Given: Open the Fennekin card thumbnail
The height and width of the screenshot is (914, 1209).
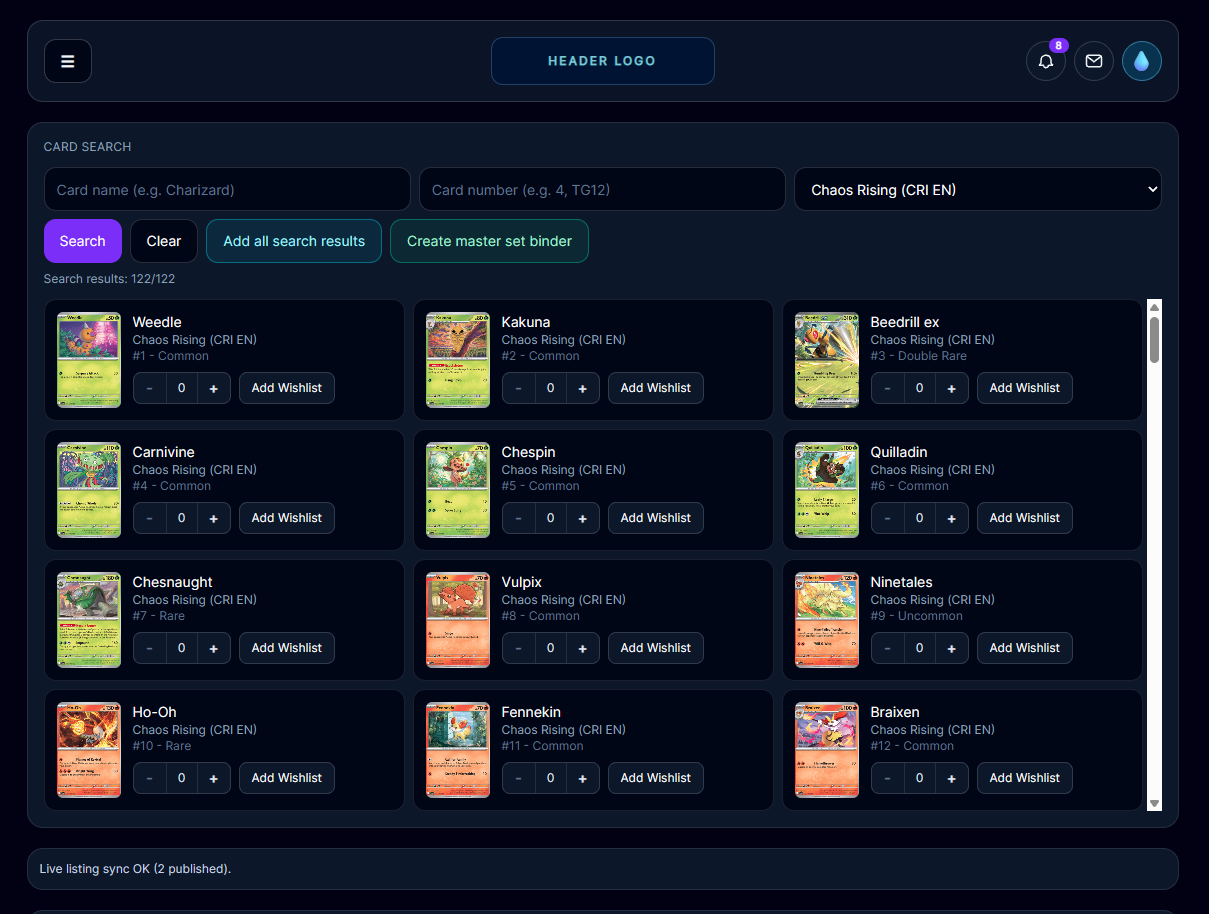Looking at the screenshot, I should [x=458, y=750].
